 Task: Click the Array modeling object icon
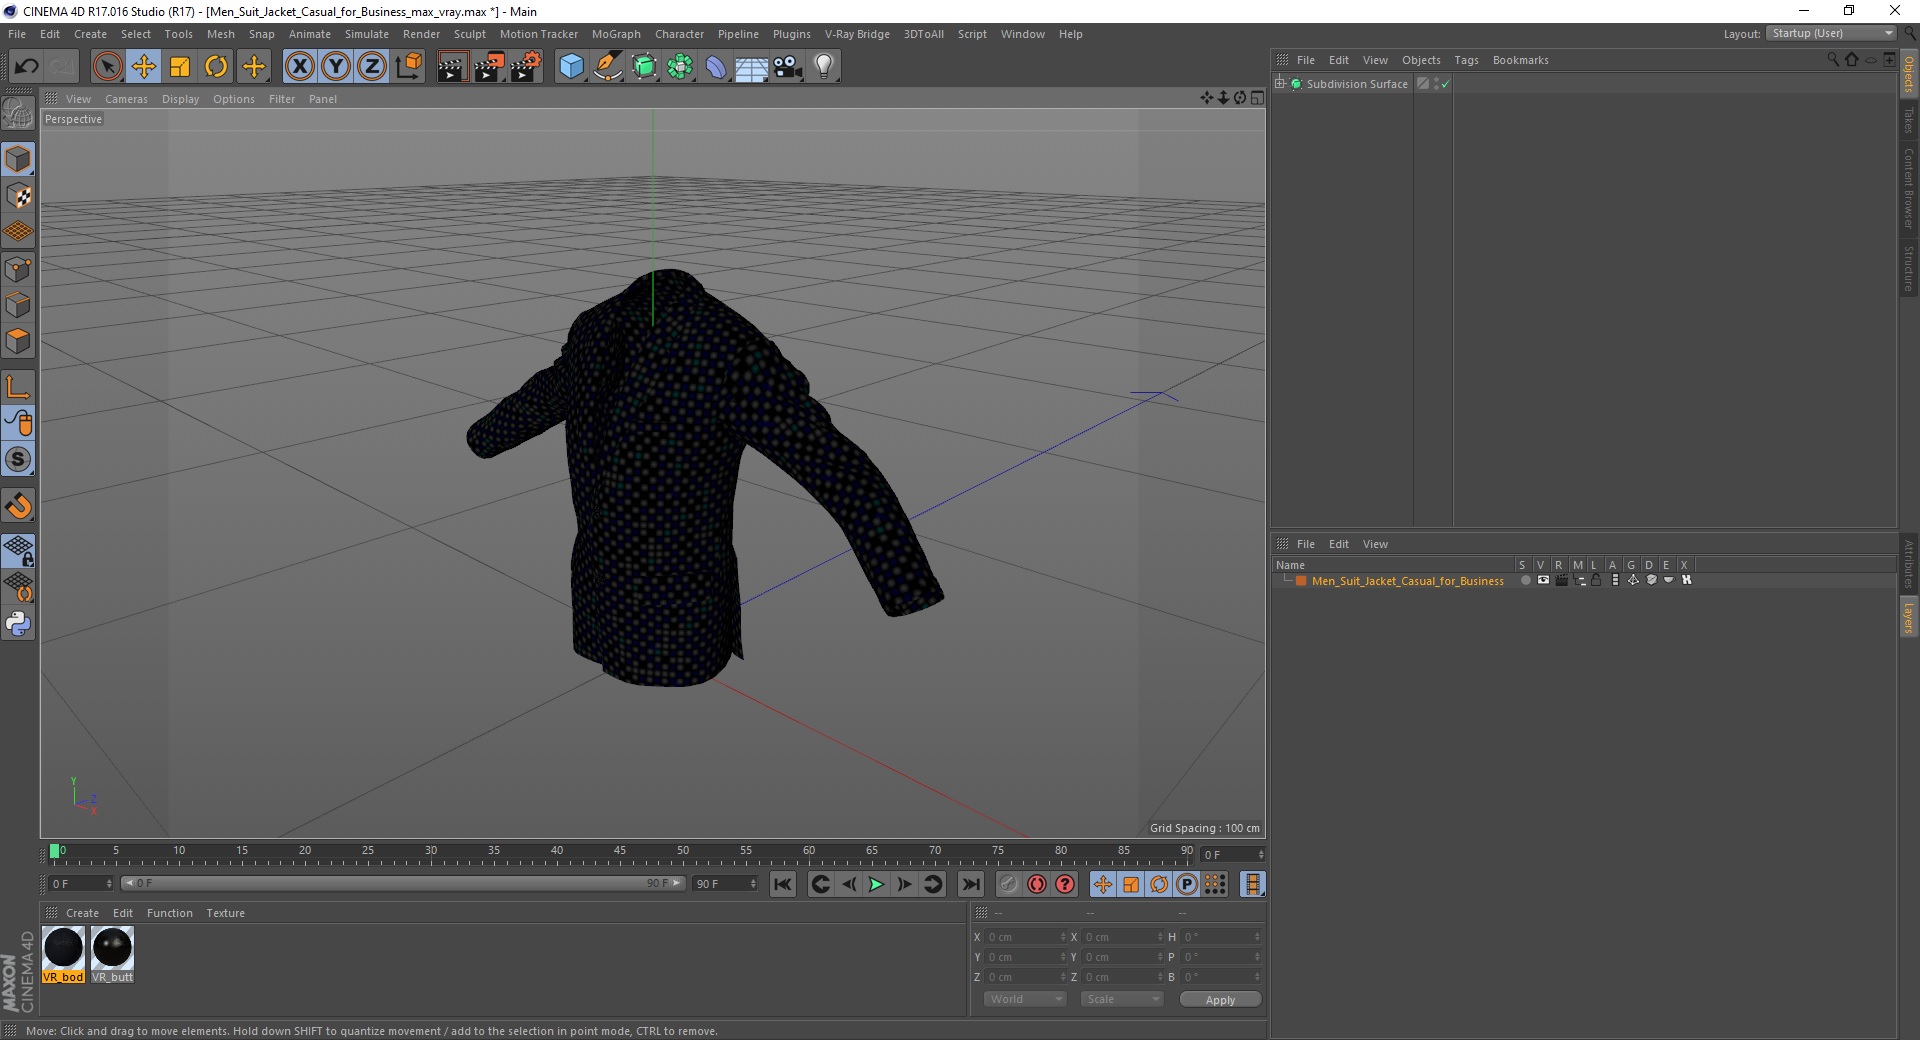click(x=680, y=67)
